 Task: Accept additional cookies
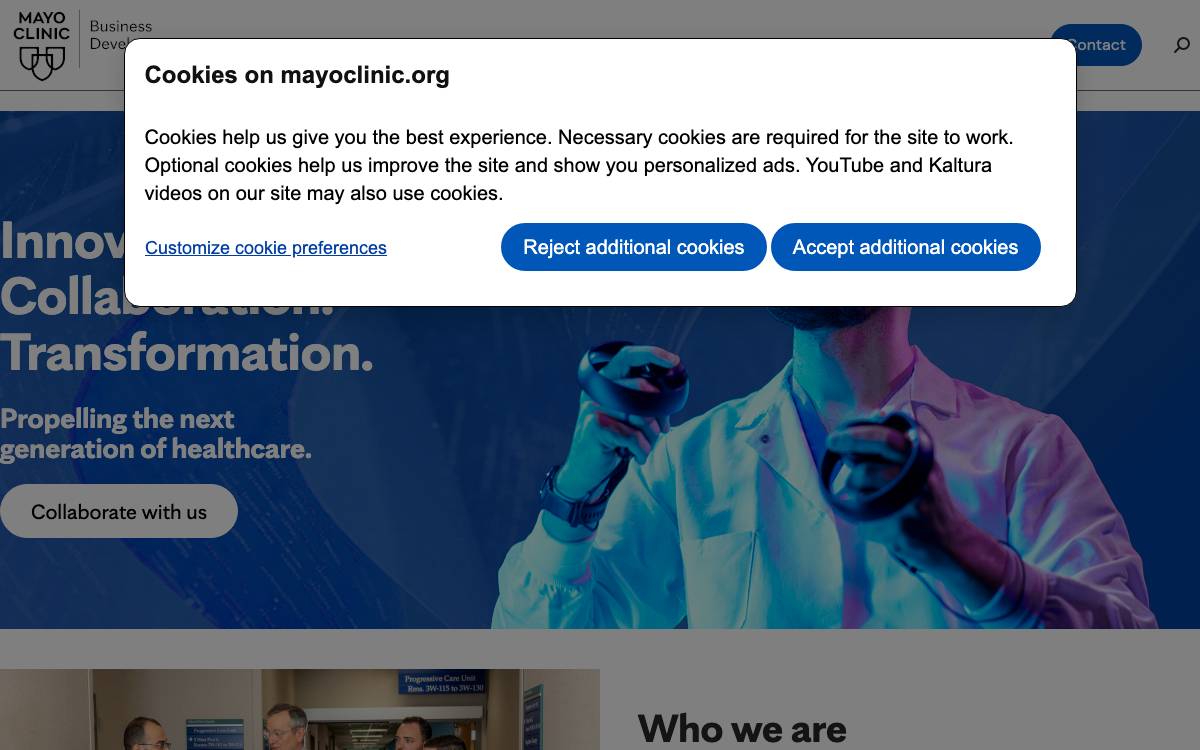[906, 247]
